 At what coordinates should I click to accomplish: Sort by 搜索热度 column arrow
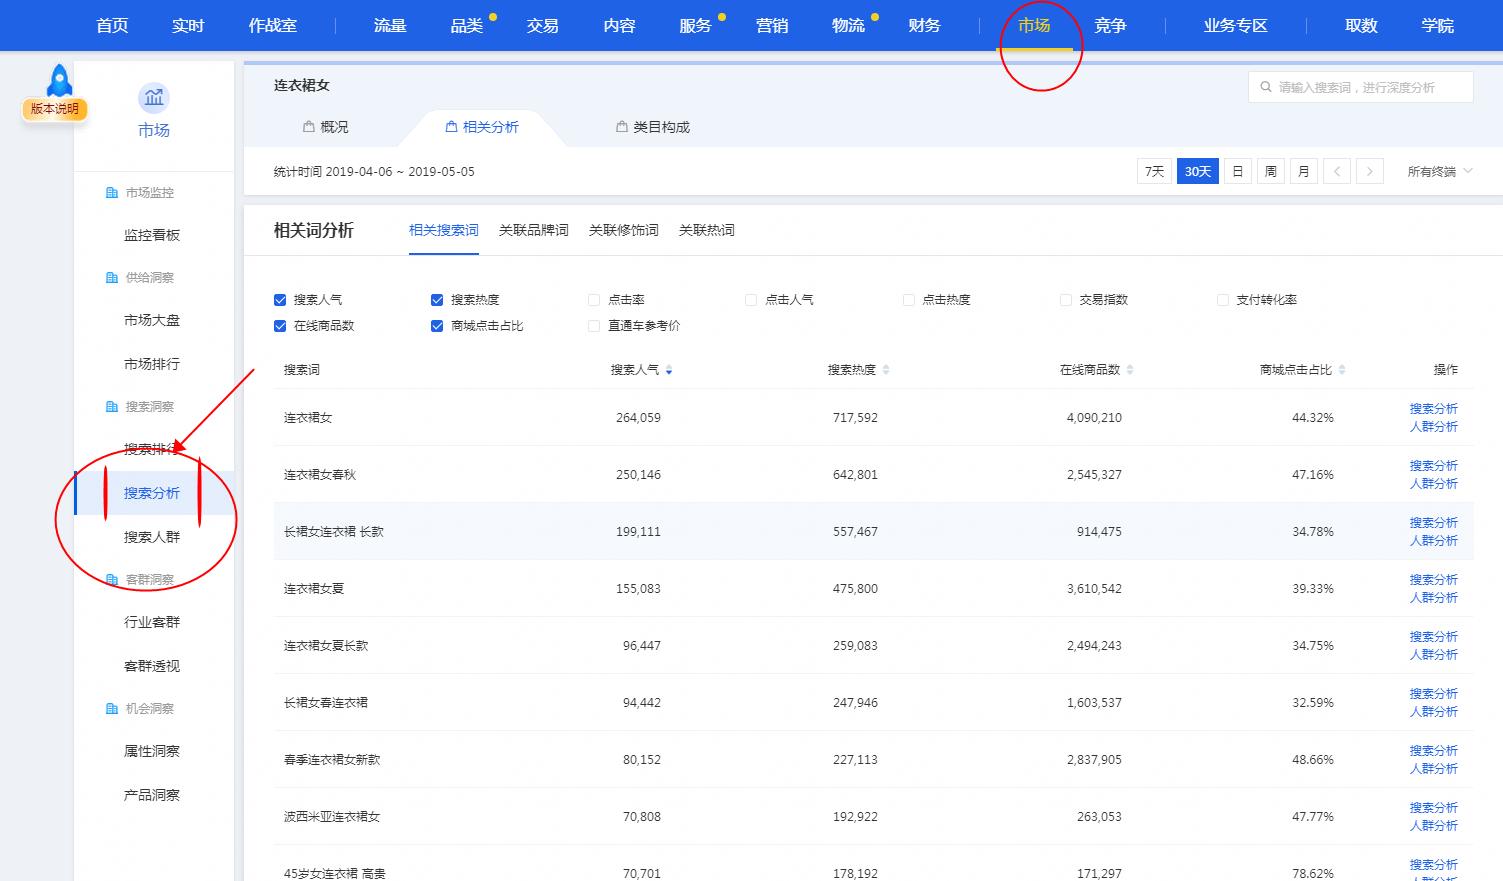coord(886,371)
